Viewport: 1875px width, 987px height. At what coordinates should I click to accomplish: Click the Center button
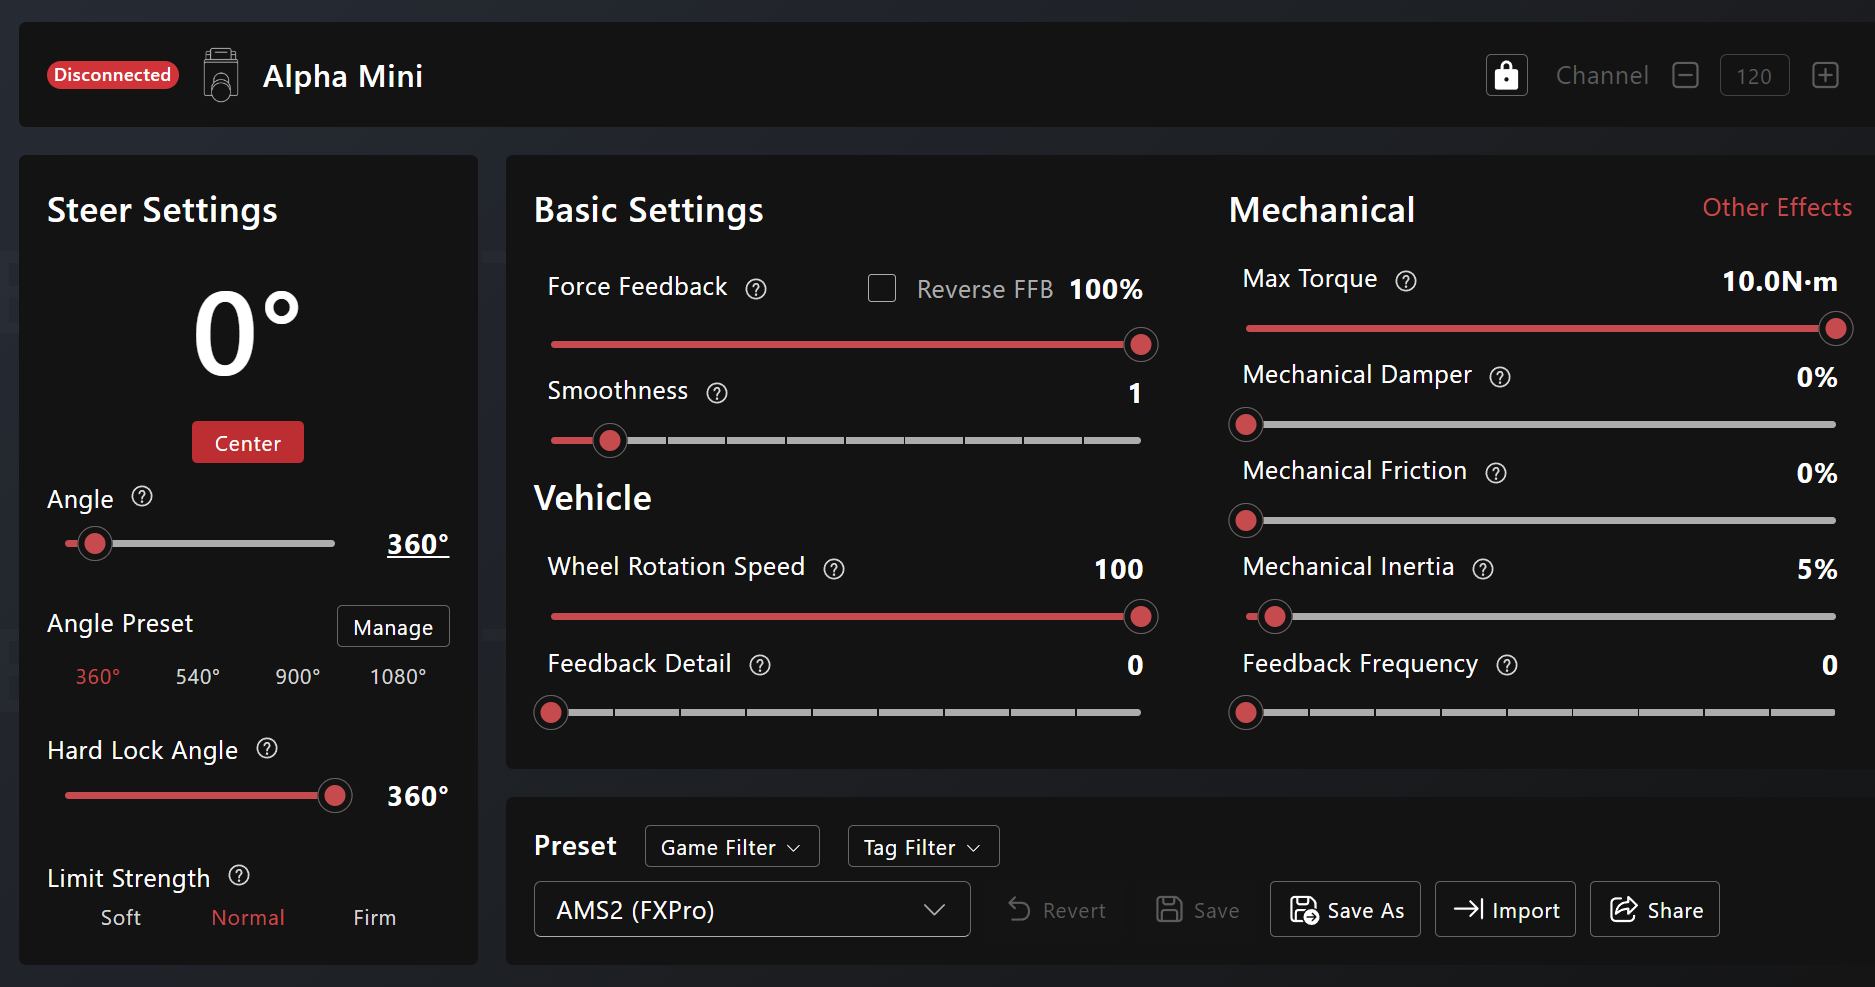coord(248,442)
